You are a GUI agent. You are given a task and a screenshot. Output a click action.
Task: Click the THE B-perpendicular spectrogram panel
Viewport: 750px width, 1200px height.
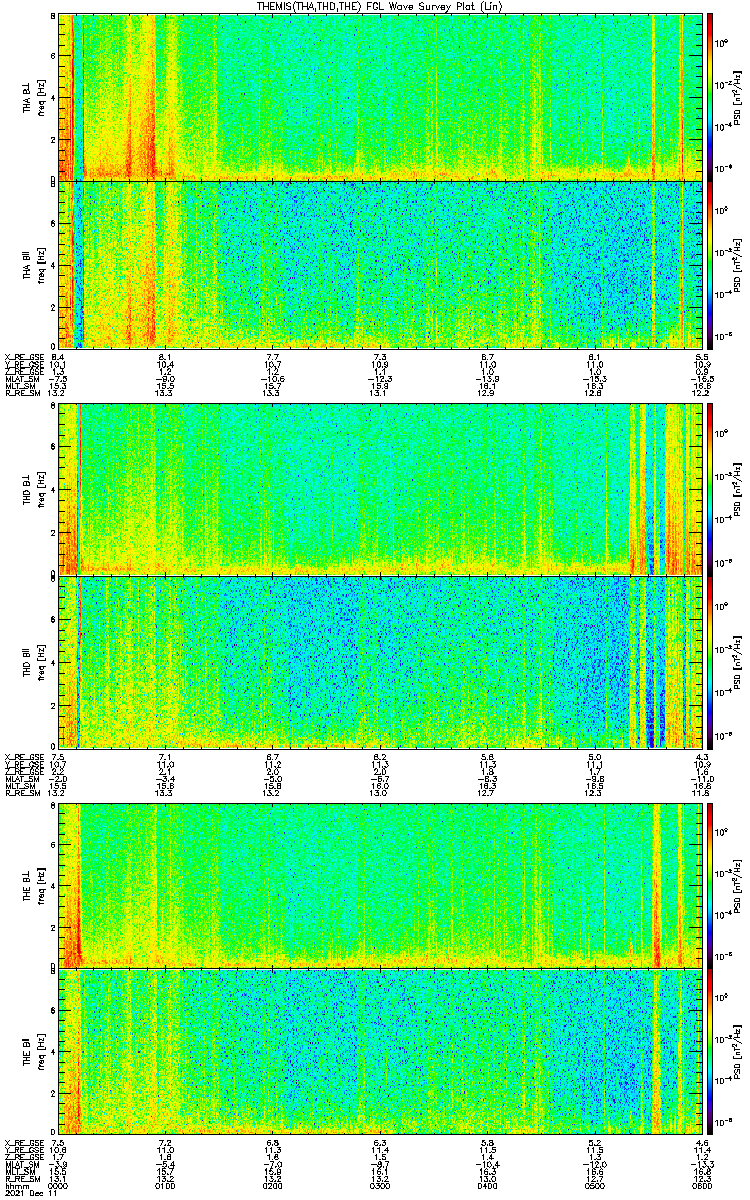click(x=381, y=884)
